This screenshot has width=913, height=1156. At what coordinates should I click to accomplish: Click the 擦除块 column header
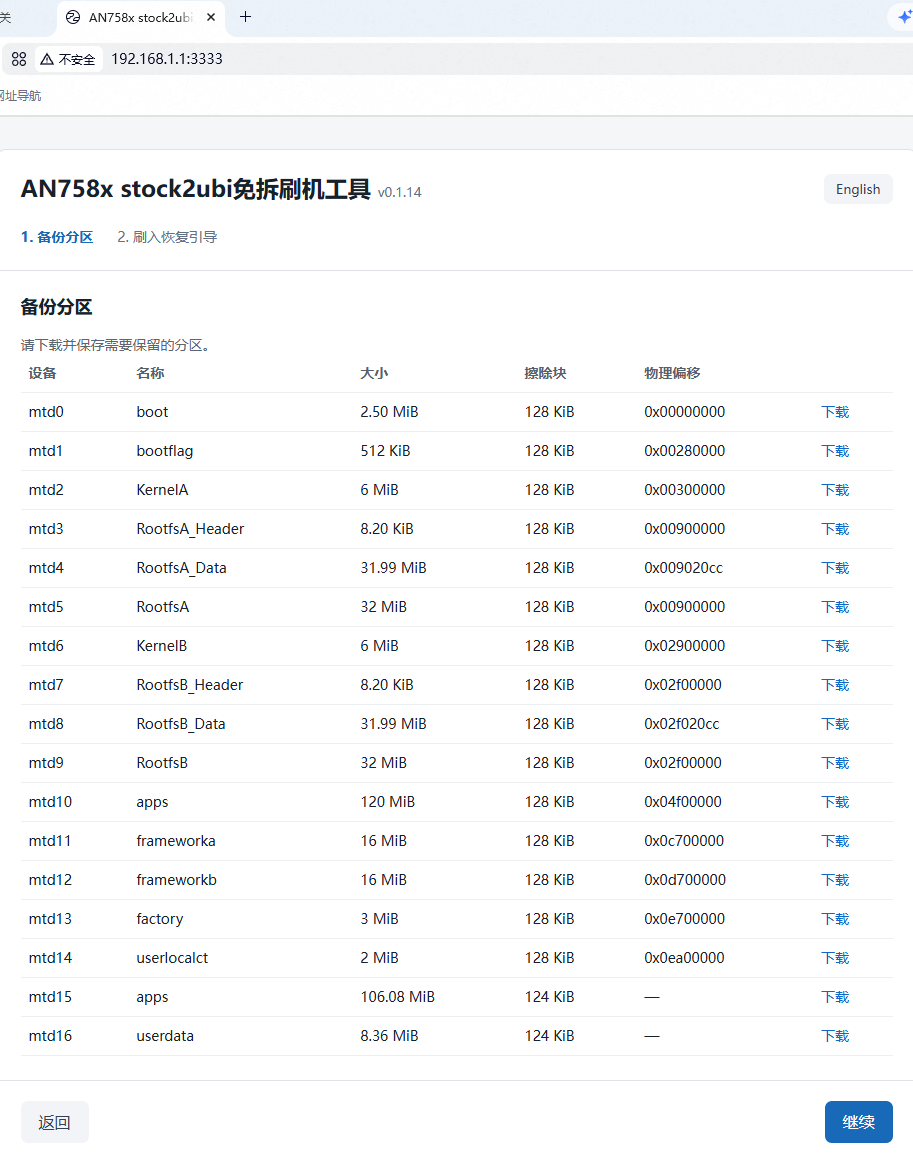[545, 373]
